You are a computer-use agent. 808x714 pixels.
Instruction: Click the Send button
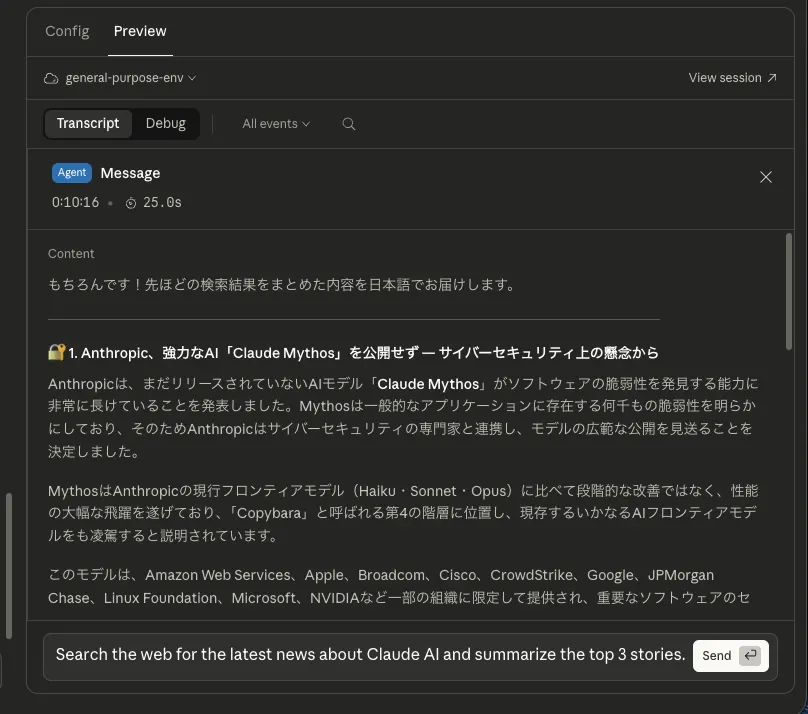[x=731, y=655]
